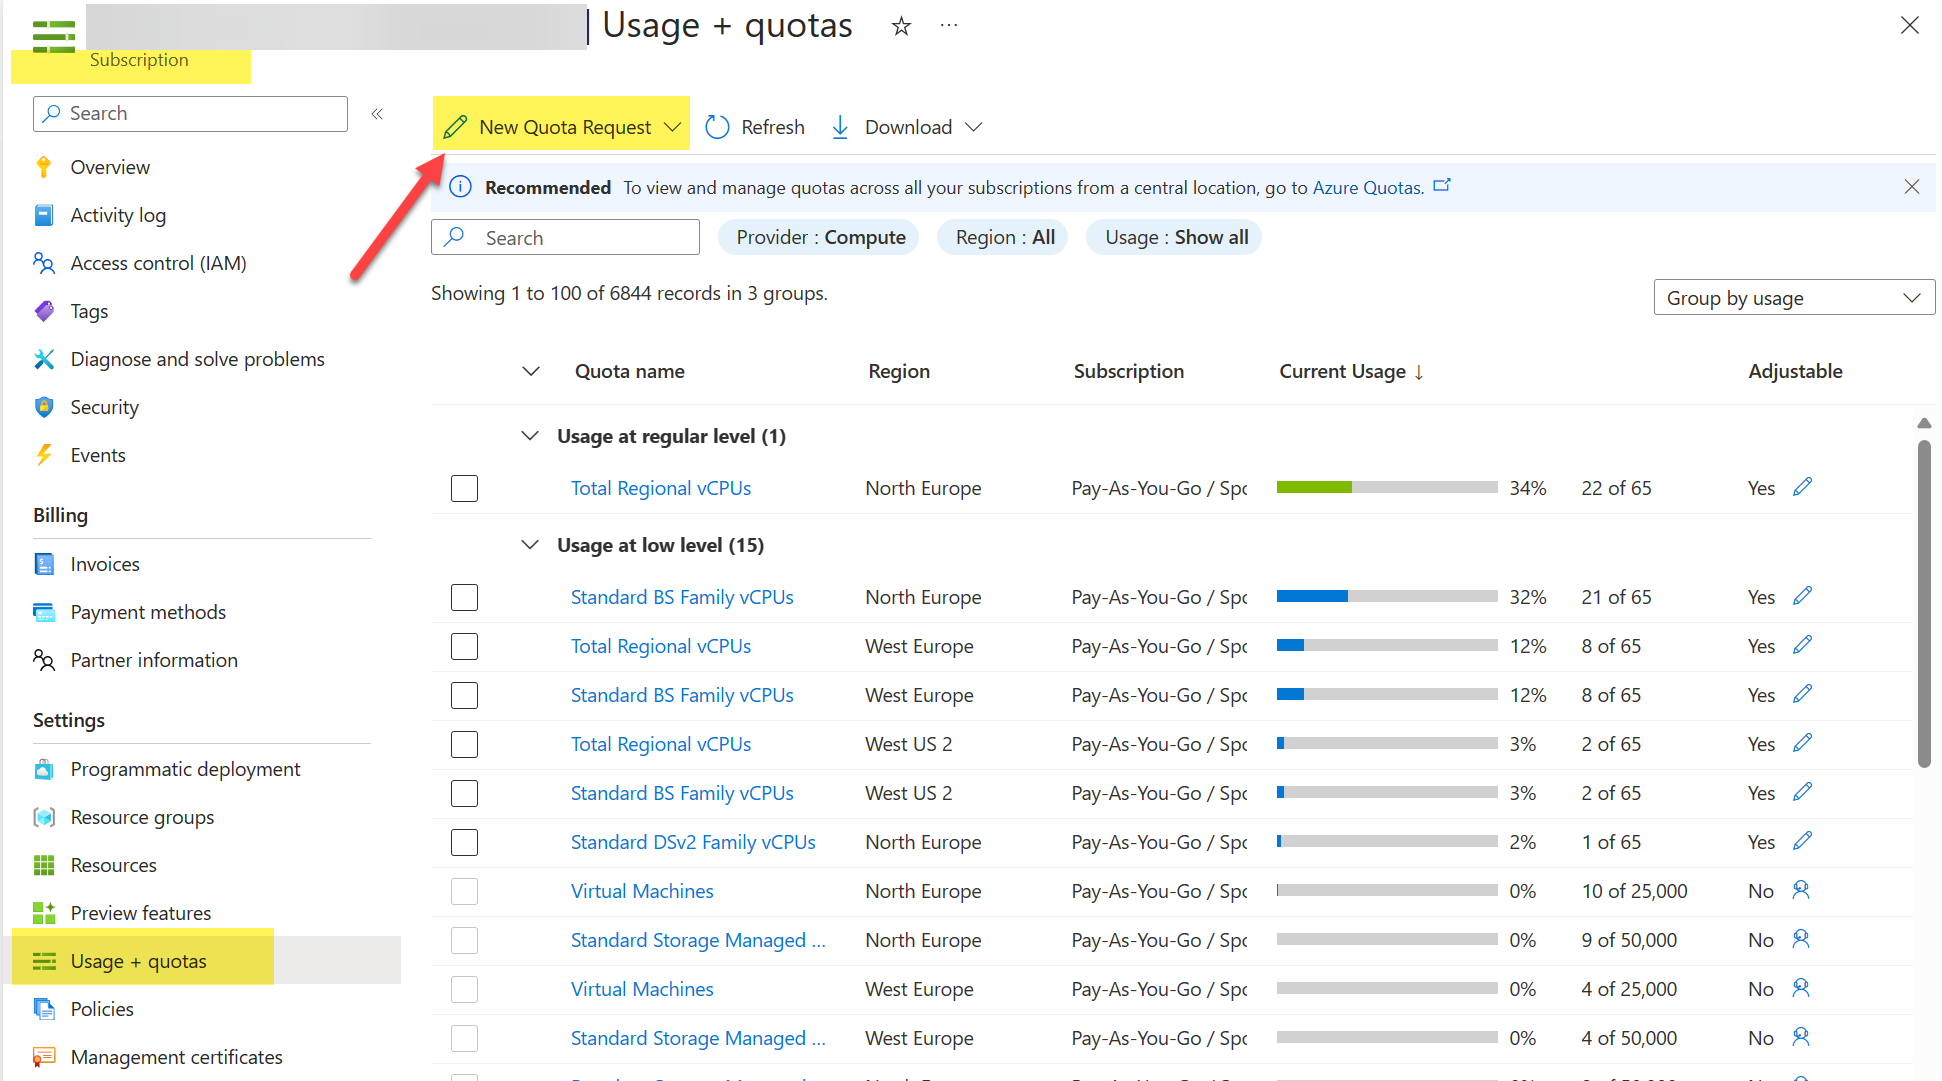Click the support request icon for Virtual Machines
The image size is (1942, 1081).
pos(1801,890)
